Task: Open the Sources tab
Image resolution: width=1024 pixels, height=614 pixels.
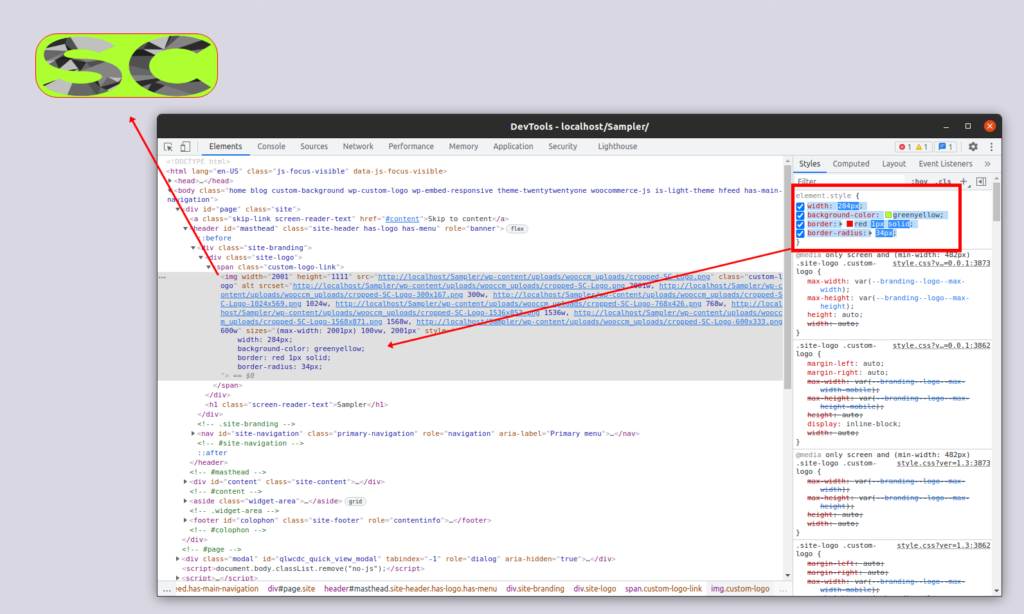Action: tap(314, 147)
